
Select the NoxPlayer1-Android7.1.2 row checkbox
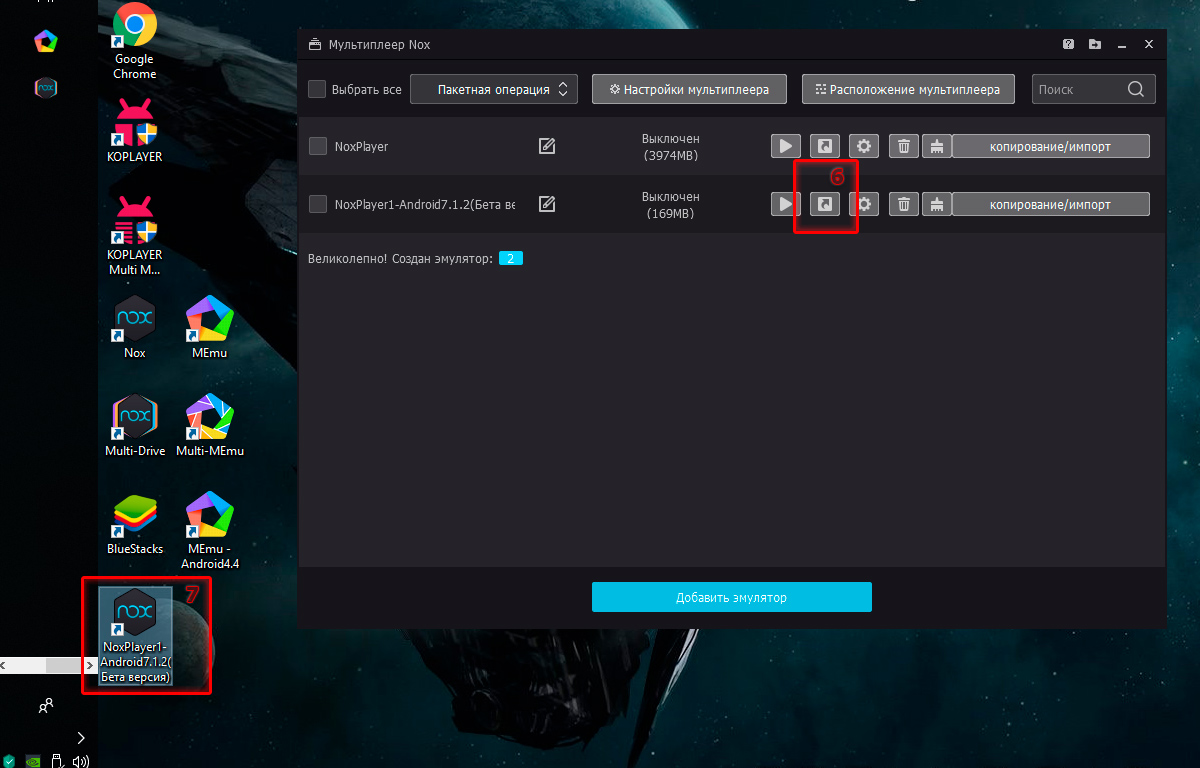click(x=318, y=204)
